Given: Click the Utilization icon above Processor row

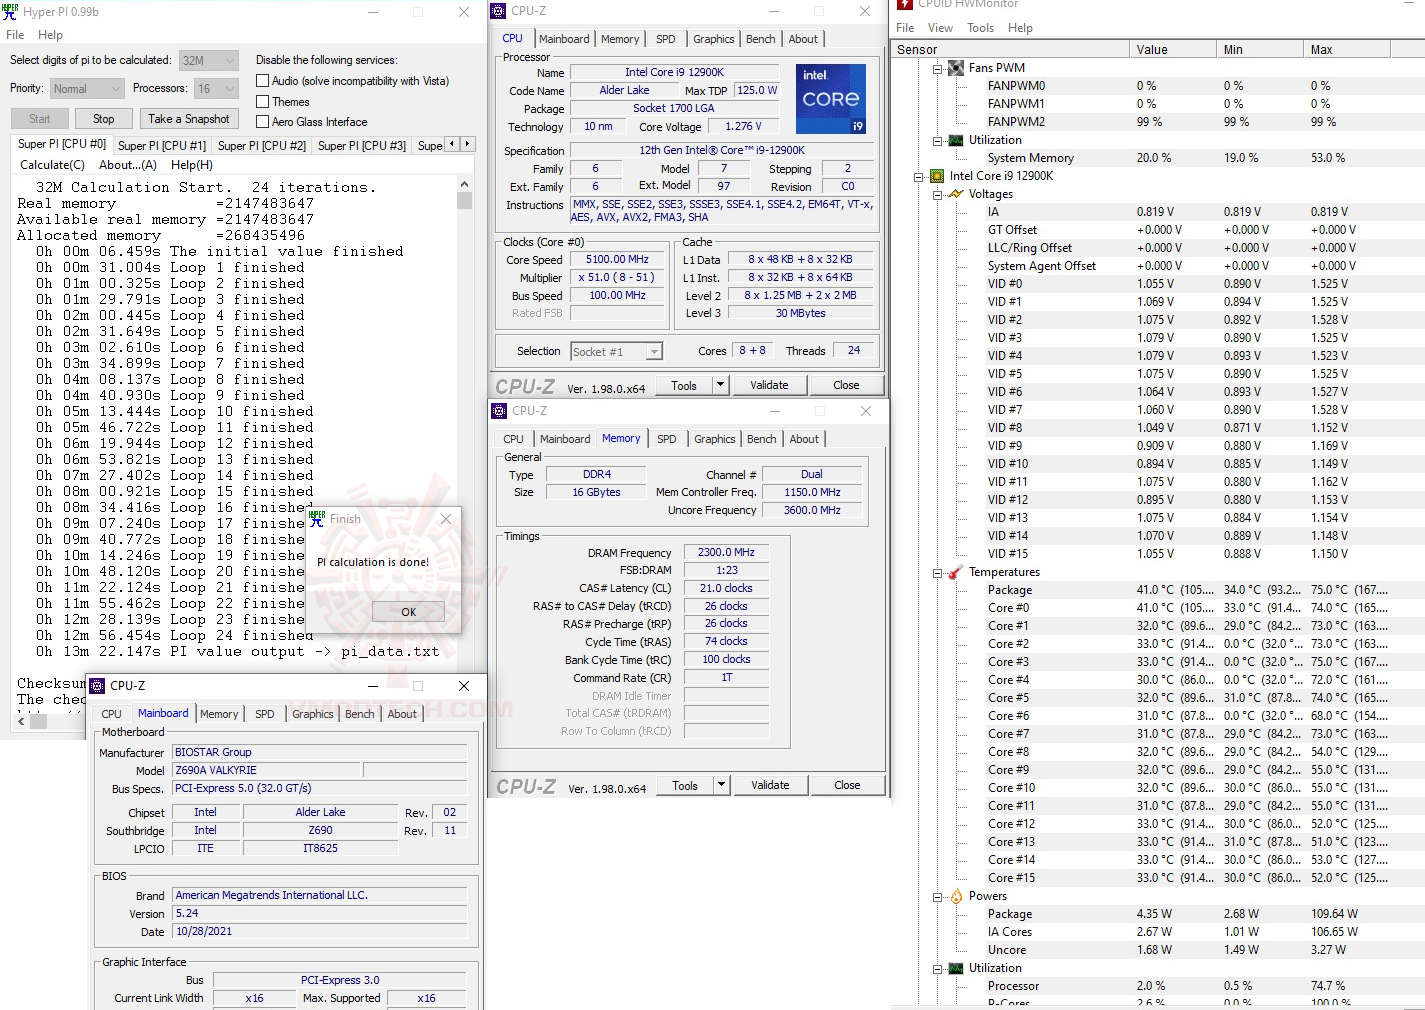Looking at the screenshot, I should (956, 968).
